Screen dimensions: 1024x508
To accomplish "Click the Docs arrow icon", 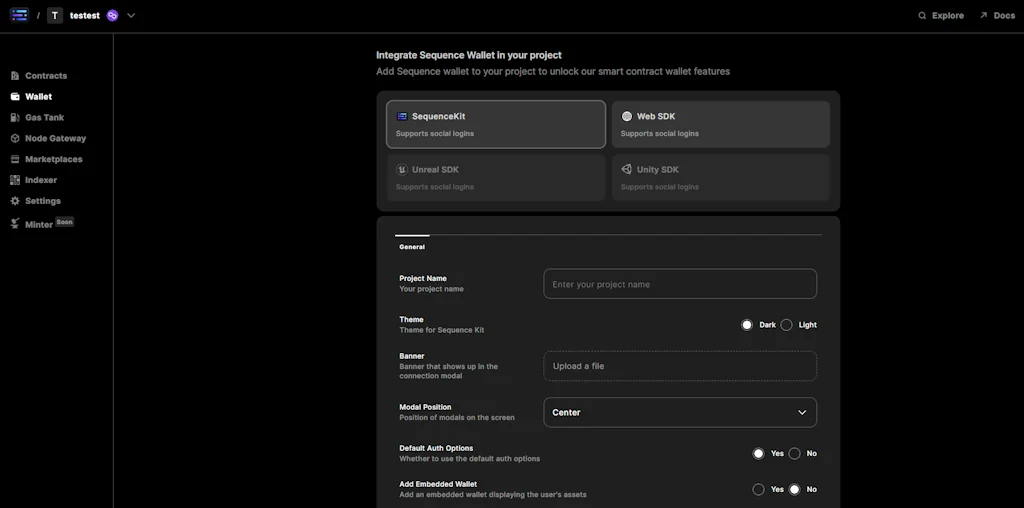I will tap(984, 15).
